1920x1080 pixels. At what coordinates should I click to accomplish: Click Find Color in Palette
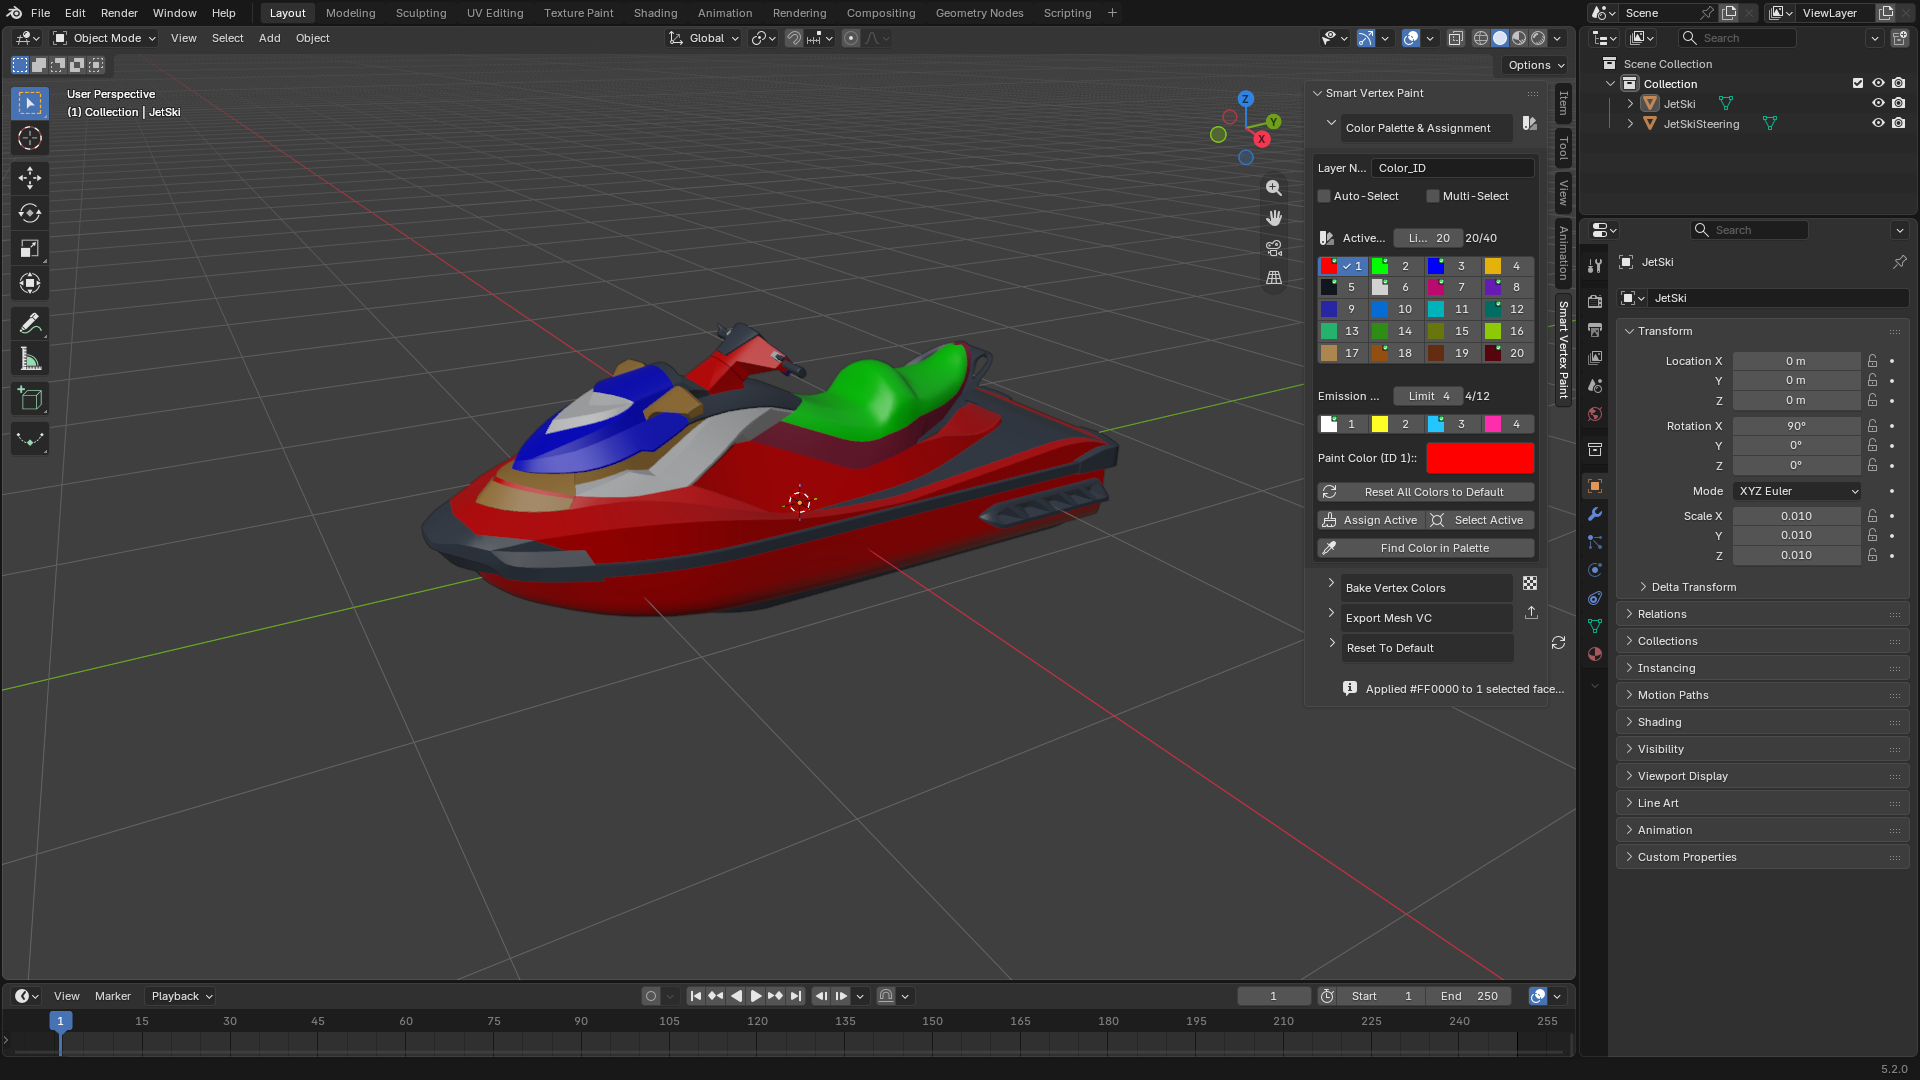(x=1426, y=548)
